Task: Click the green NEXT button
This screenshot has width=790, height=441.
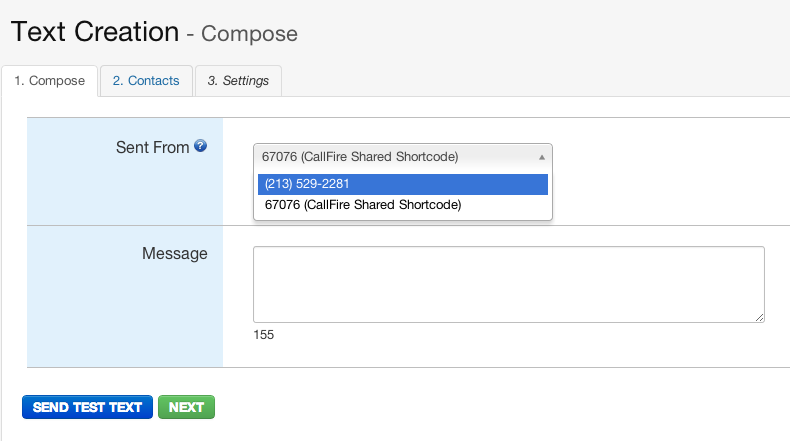Action: [x=186, y=407]
